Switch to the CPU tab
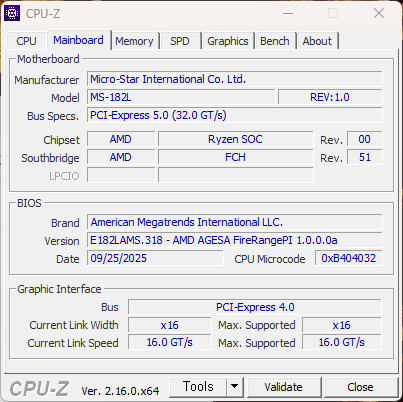This screenshot has width=403, height=402. point(26,41)
